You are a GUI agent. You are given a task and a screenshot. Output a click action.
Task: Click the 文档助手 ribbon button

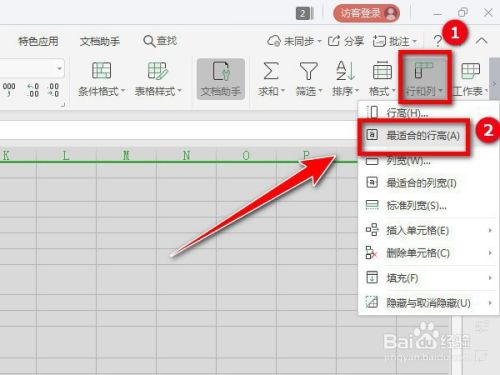click(x=221, y=79)
